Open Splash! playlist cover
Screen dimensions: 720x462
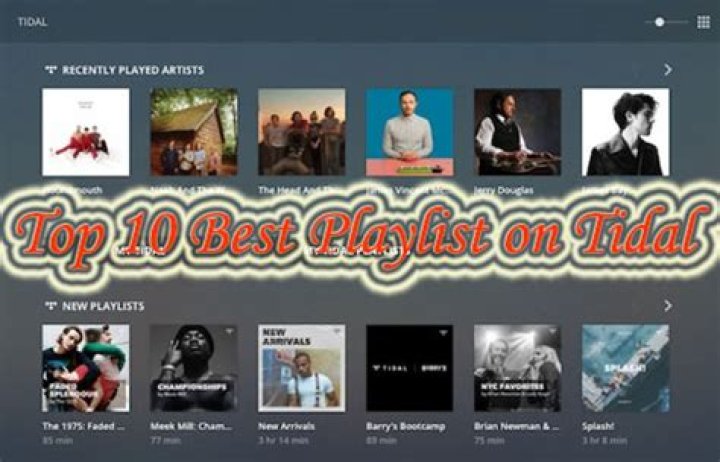[x=625, y=368]
